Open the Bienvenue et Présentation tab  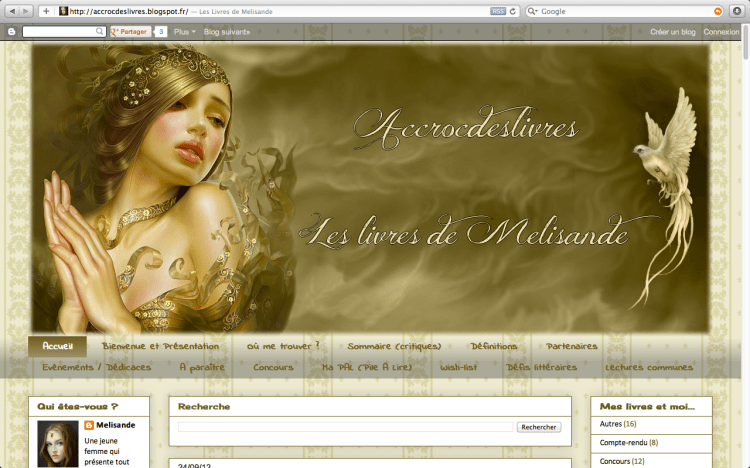coord(160,346)
